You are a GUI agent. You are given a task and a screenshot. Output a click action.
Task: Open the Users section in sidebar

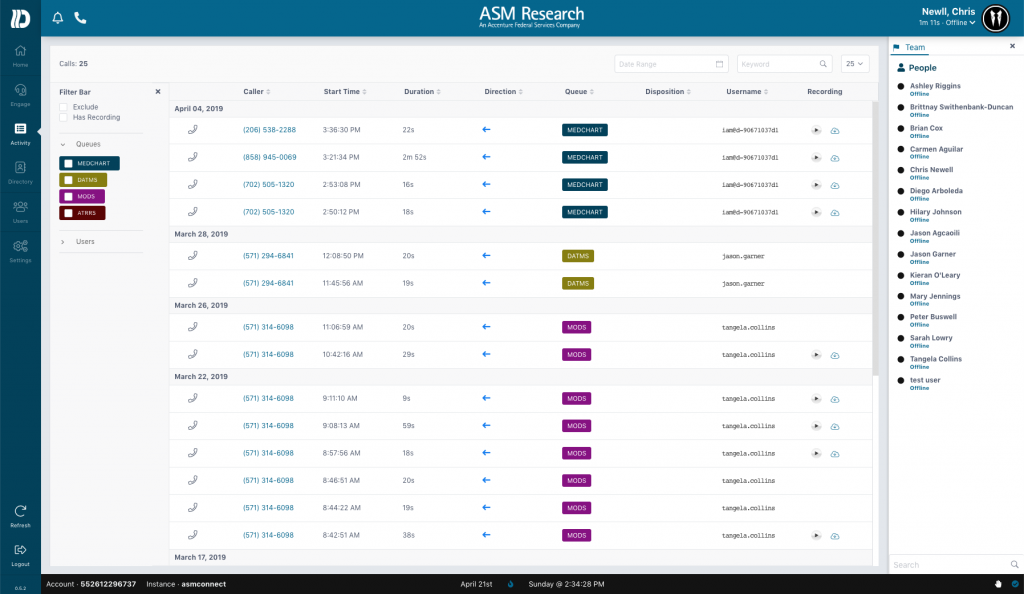[20, 212]
